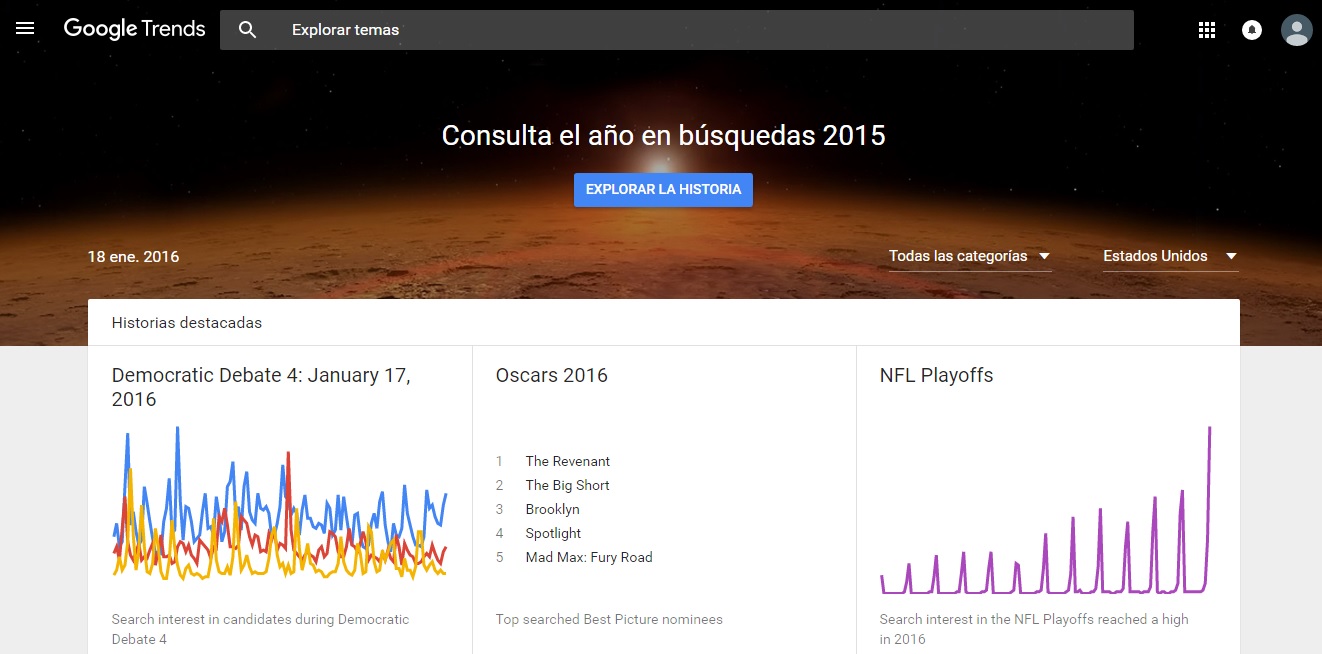
Task: Click the Search interest in candidates caption
Action: point(260,629)
